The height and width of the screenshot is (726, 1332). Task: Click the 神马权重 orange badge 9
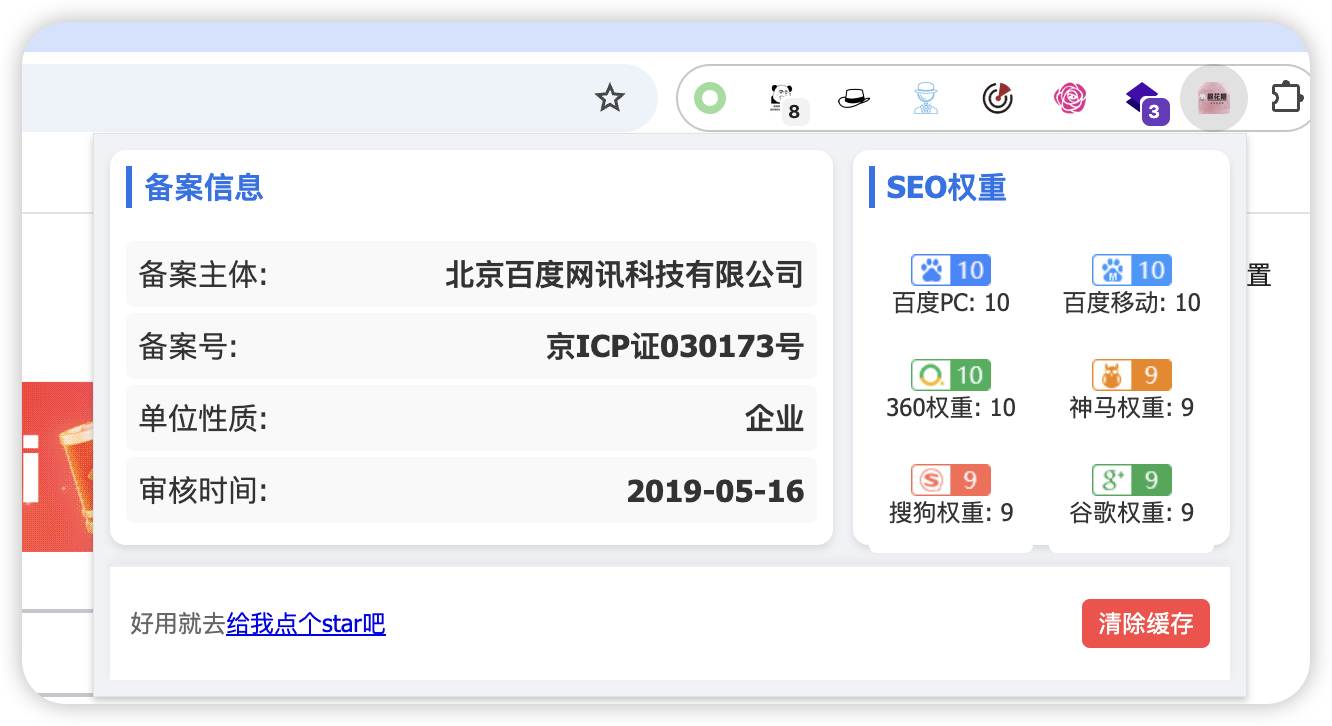pos(1130,374)
